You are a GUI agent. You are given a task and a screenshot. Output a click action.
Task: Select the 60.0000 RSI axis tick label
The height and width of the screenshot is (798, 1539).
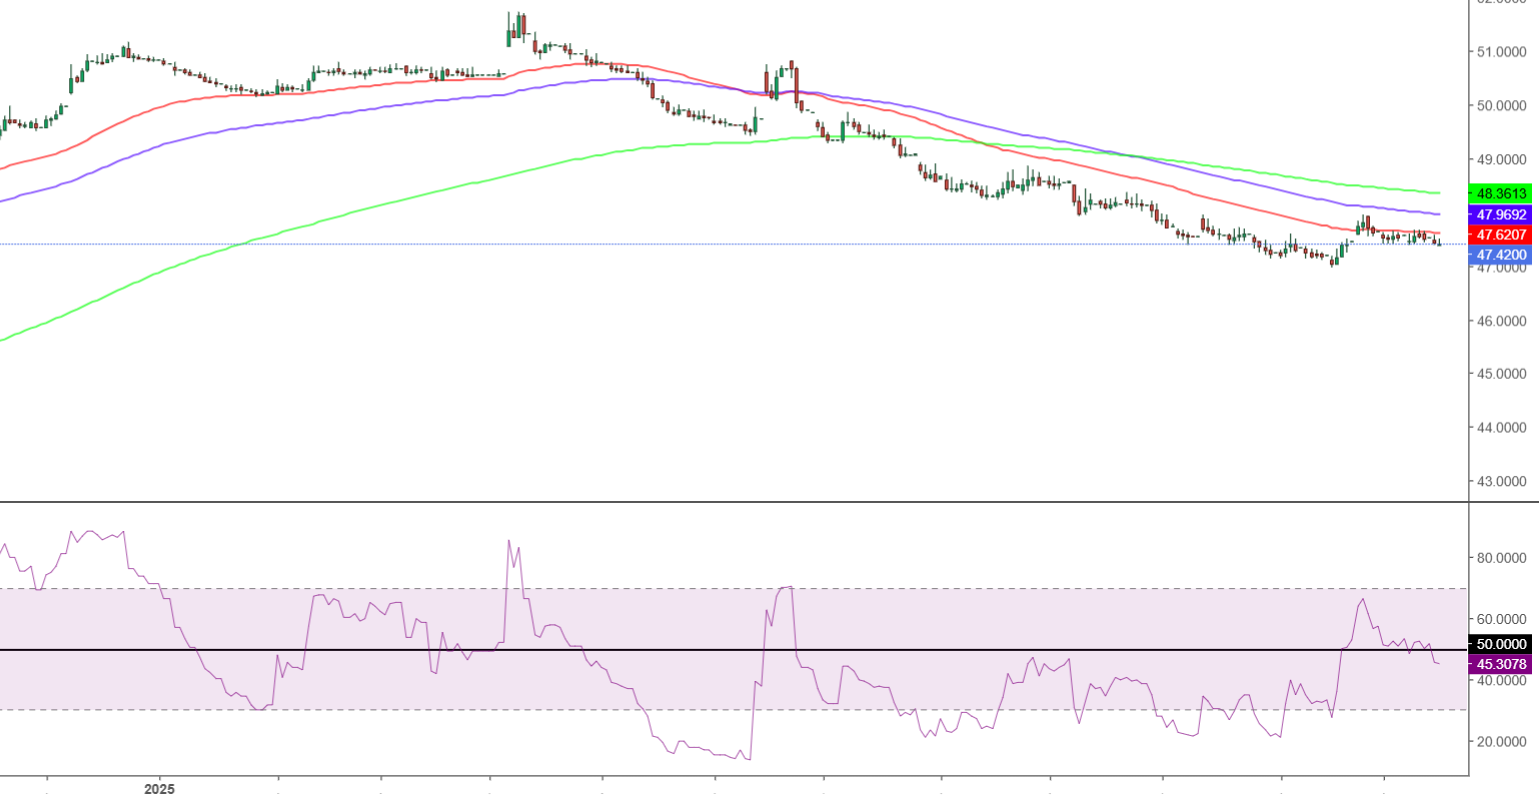pos(1502,619)
